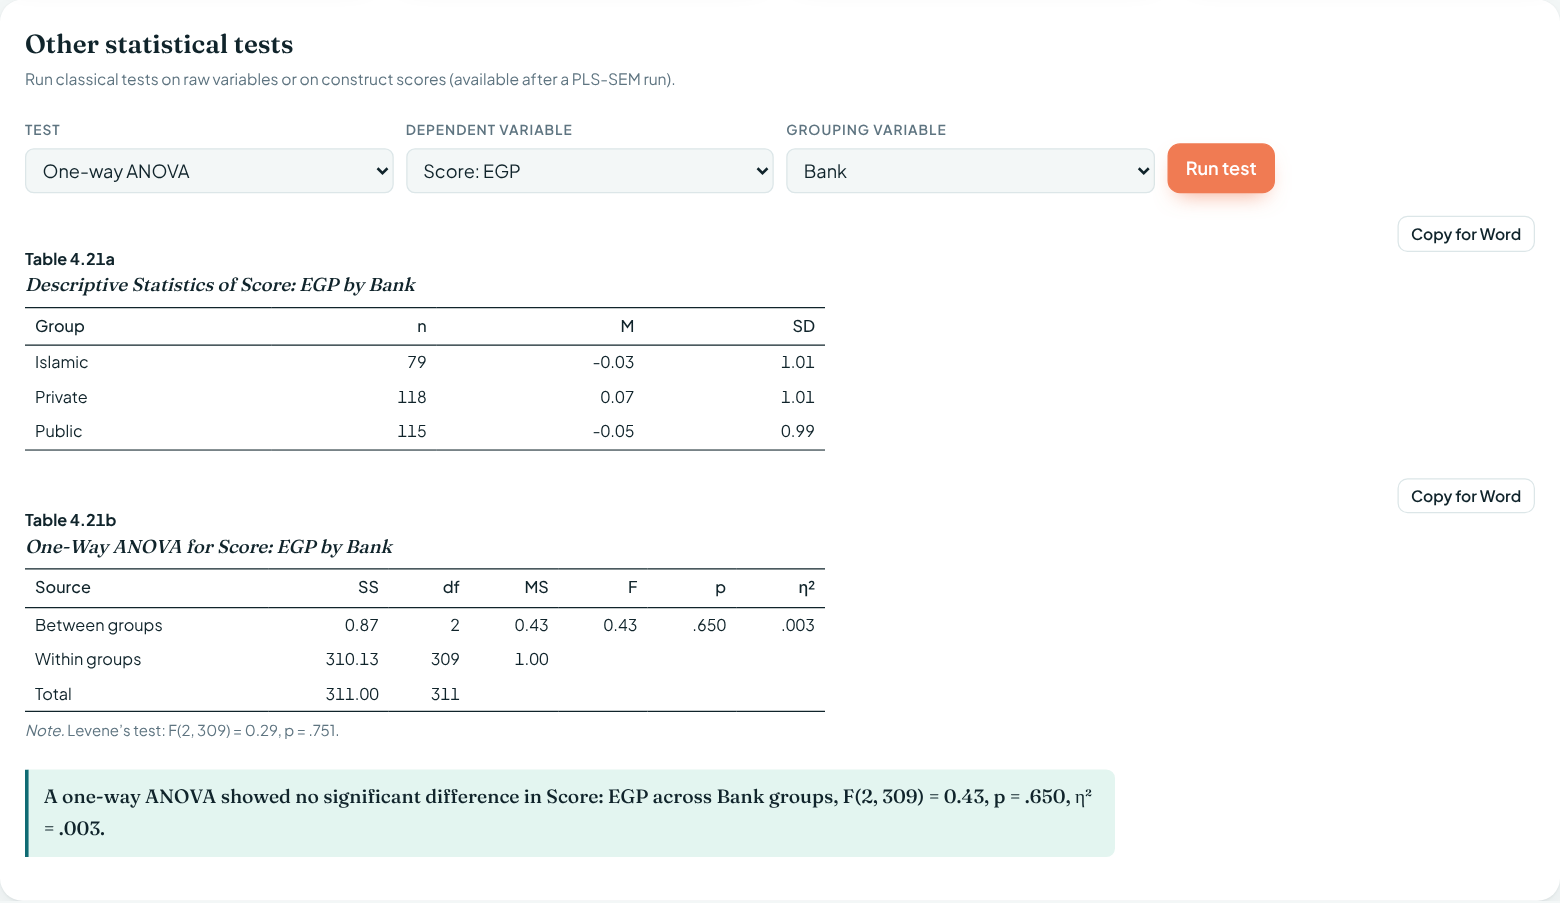1560x903 pixels.
Task: Select the p cell .650 in the ANOVA table
Action: pyautogui.click(x=710, y=625)
